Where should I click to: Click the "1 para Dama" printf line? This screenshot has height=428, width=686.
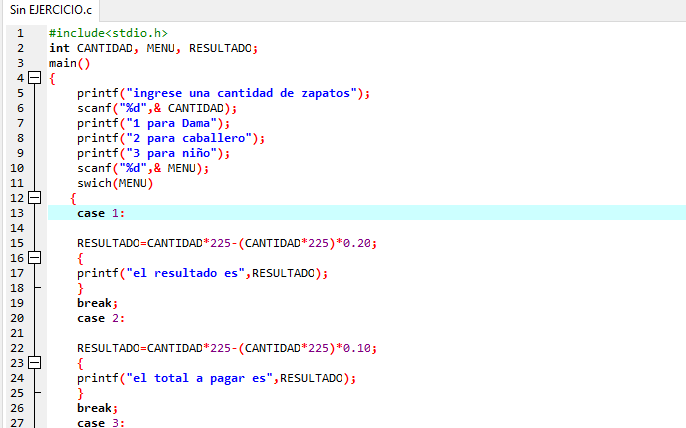click(154, 123)
